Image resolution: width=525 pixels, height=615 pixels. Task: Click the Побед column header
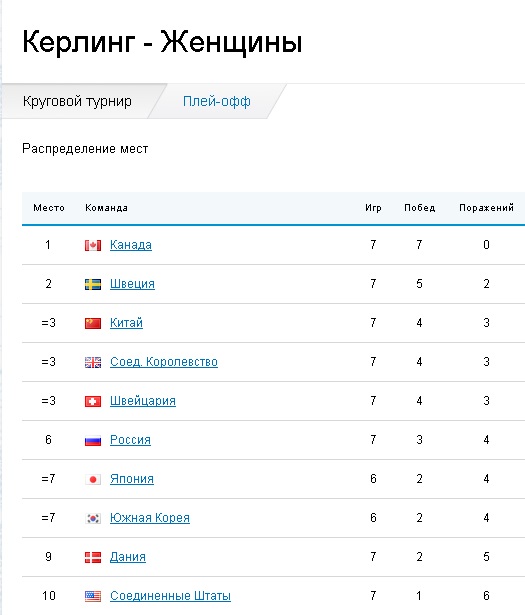tap(420, 208)
